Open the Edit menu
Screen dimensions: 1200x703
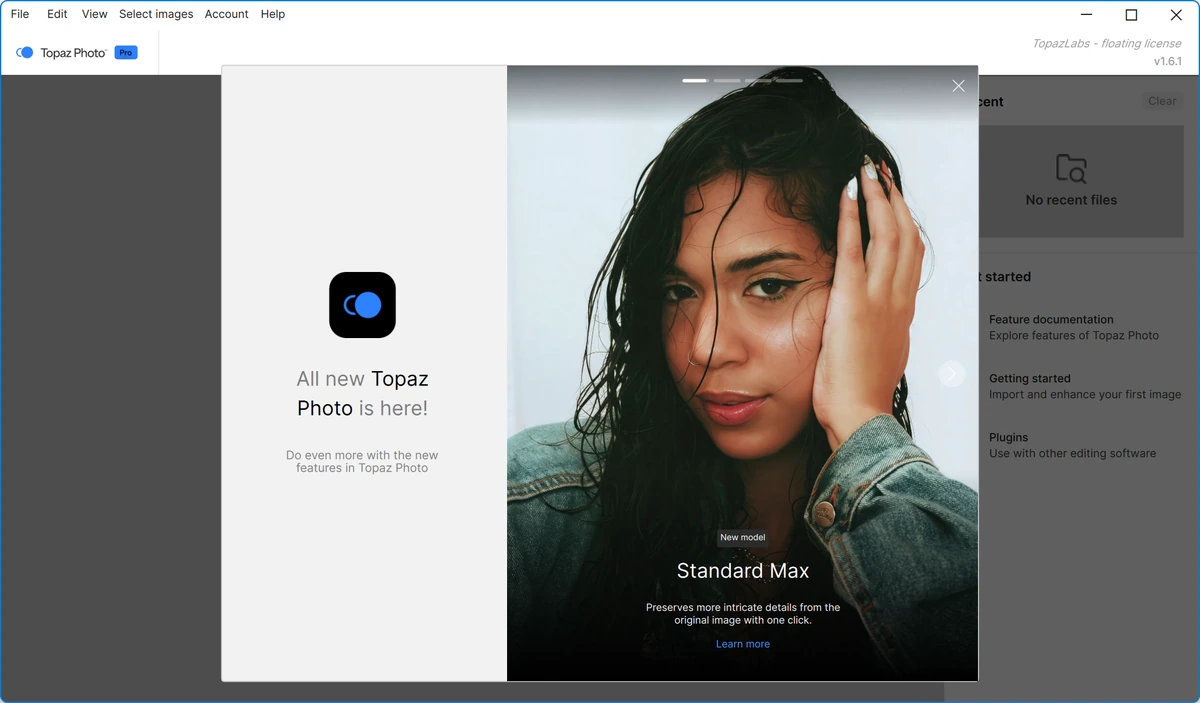(57, 14)
